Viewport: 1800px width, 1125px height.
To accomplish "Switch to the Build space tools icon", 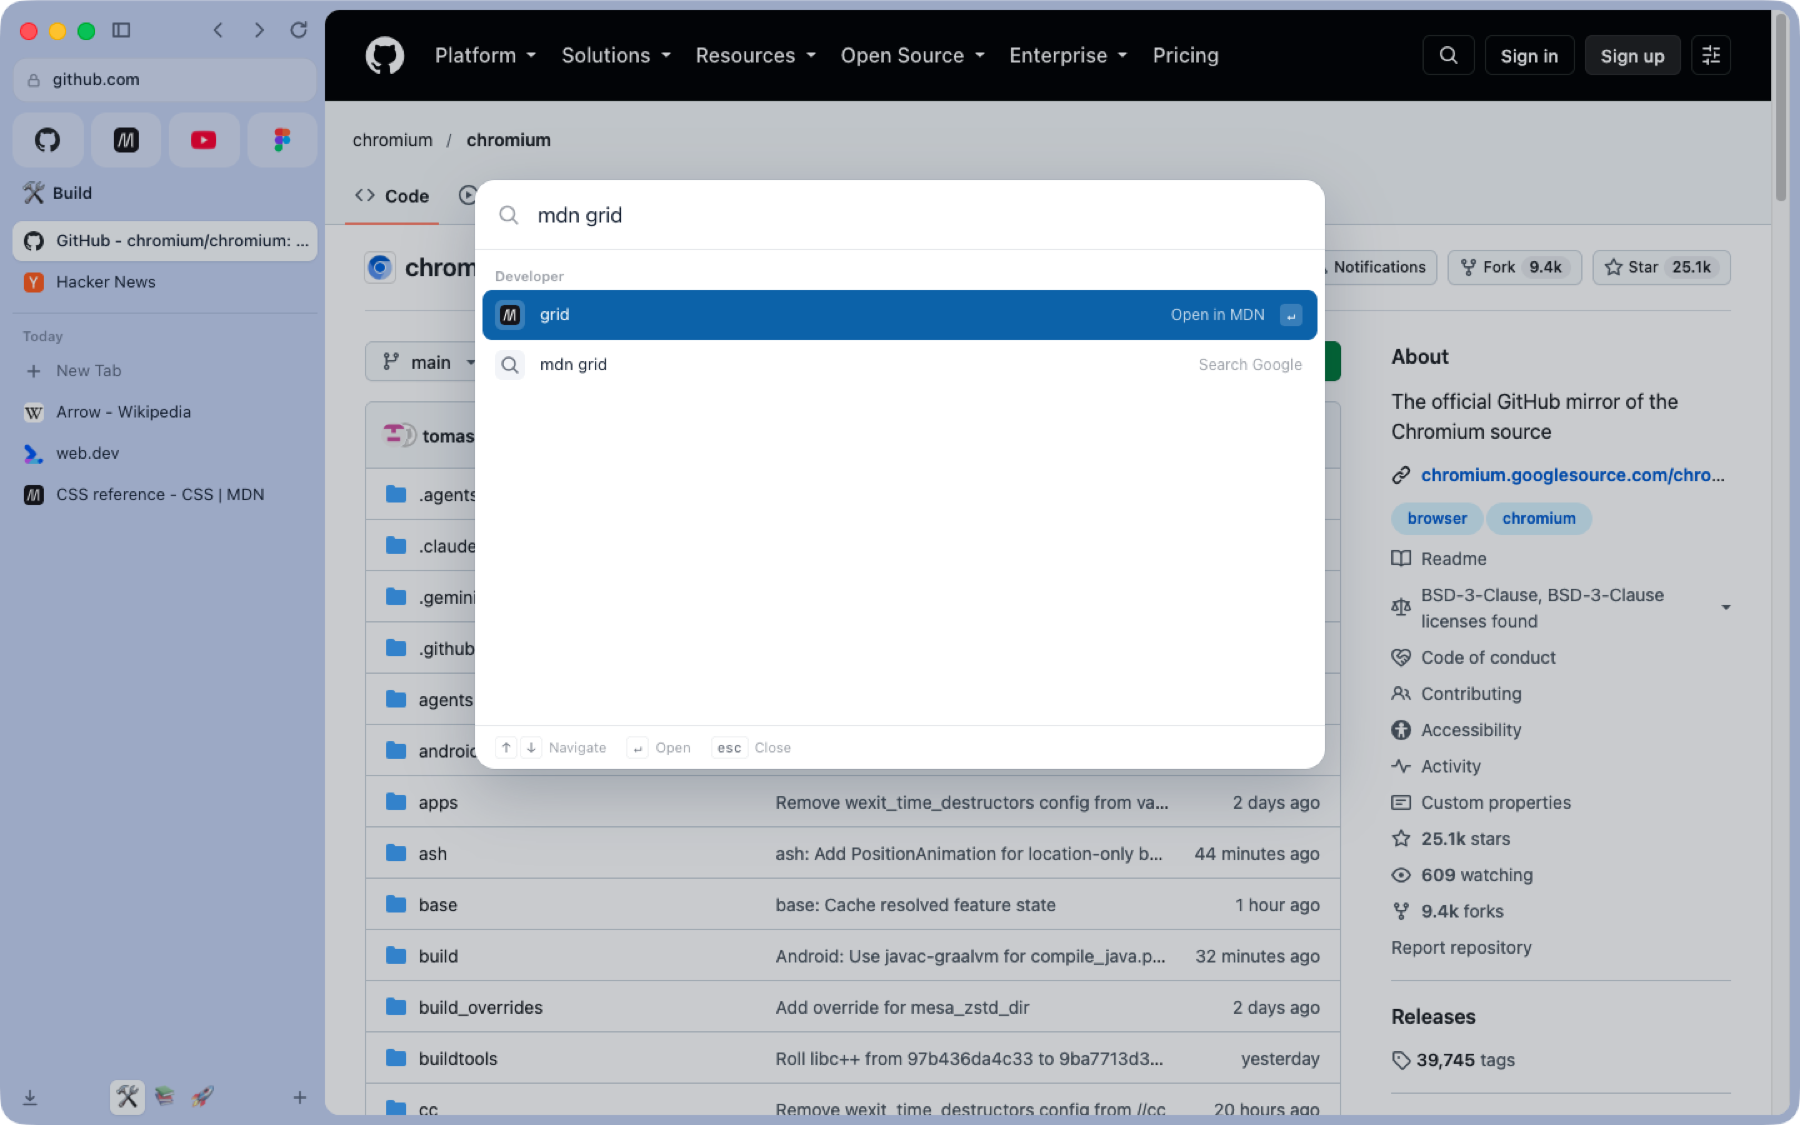I will pos(127,1097).
